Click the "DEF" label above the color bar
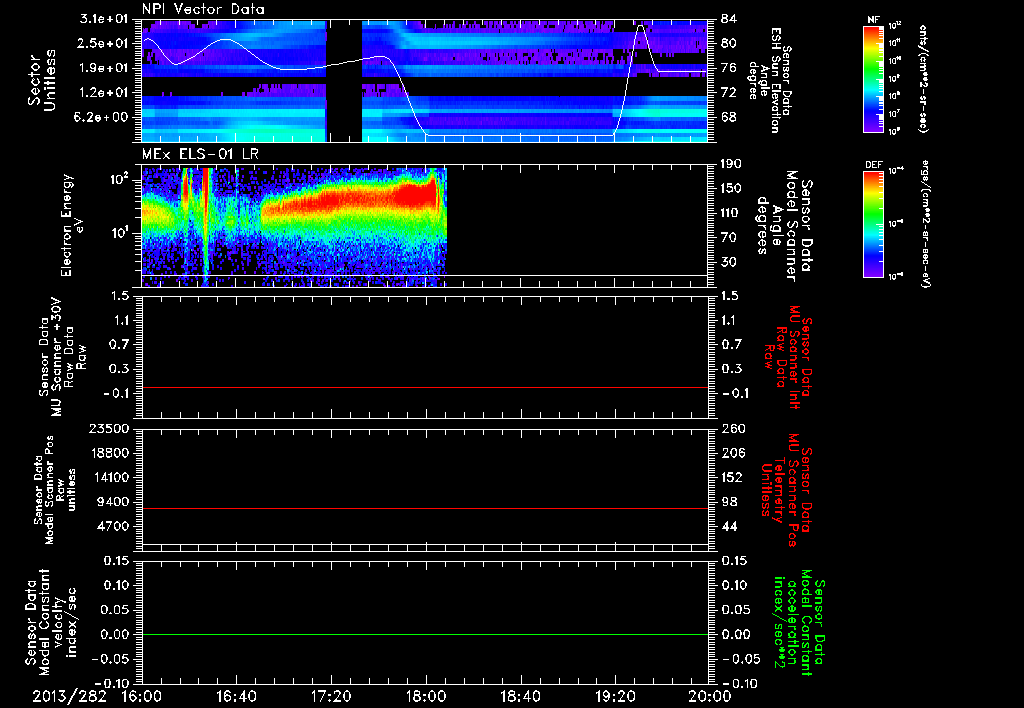 (873, 165)
